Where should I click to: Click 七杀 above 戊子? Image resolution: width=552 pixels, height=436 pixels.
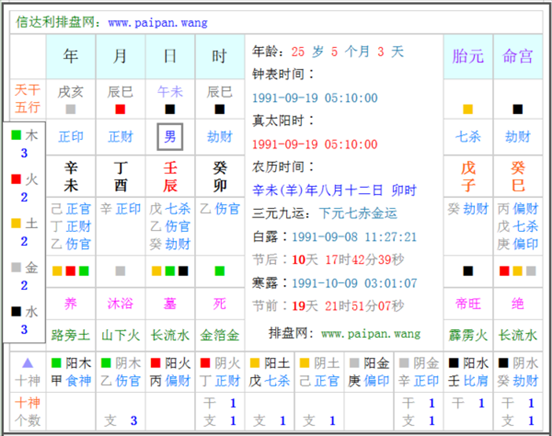tap(468, 137)
